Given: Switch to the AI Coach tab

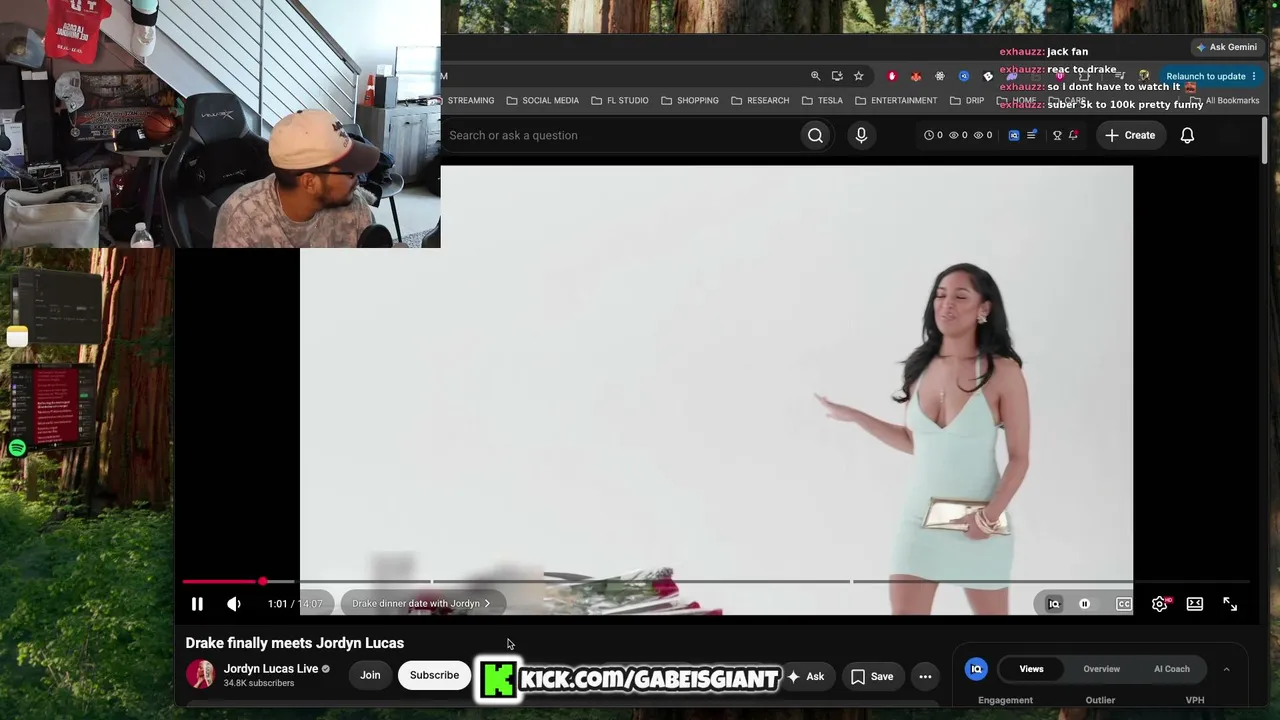Looking at the screenshot, I should tap(1172, 669).
